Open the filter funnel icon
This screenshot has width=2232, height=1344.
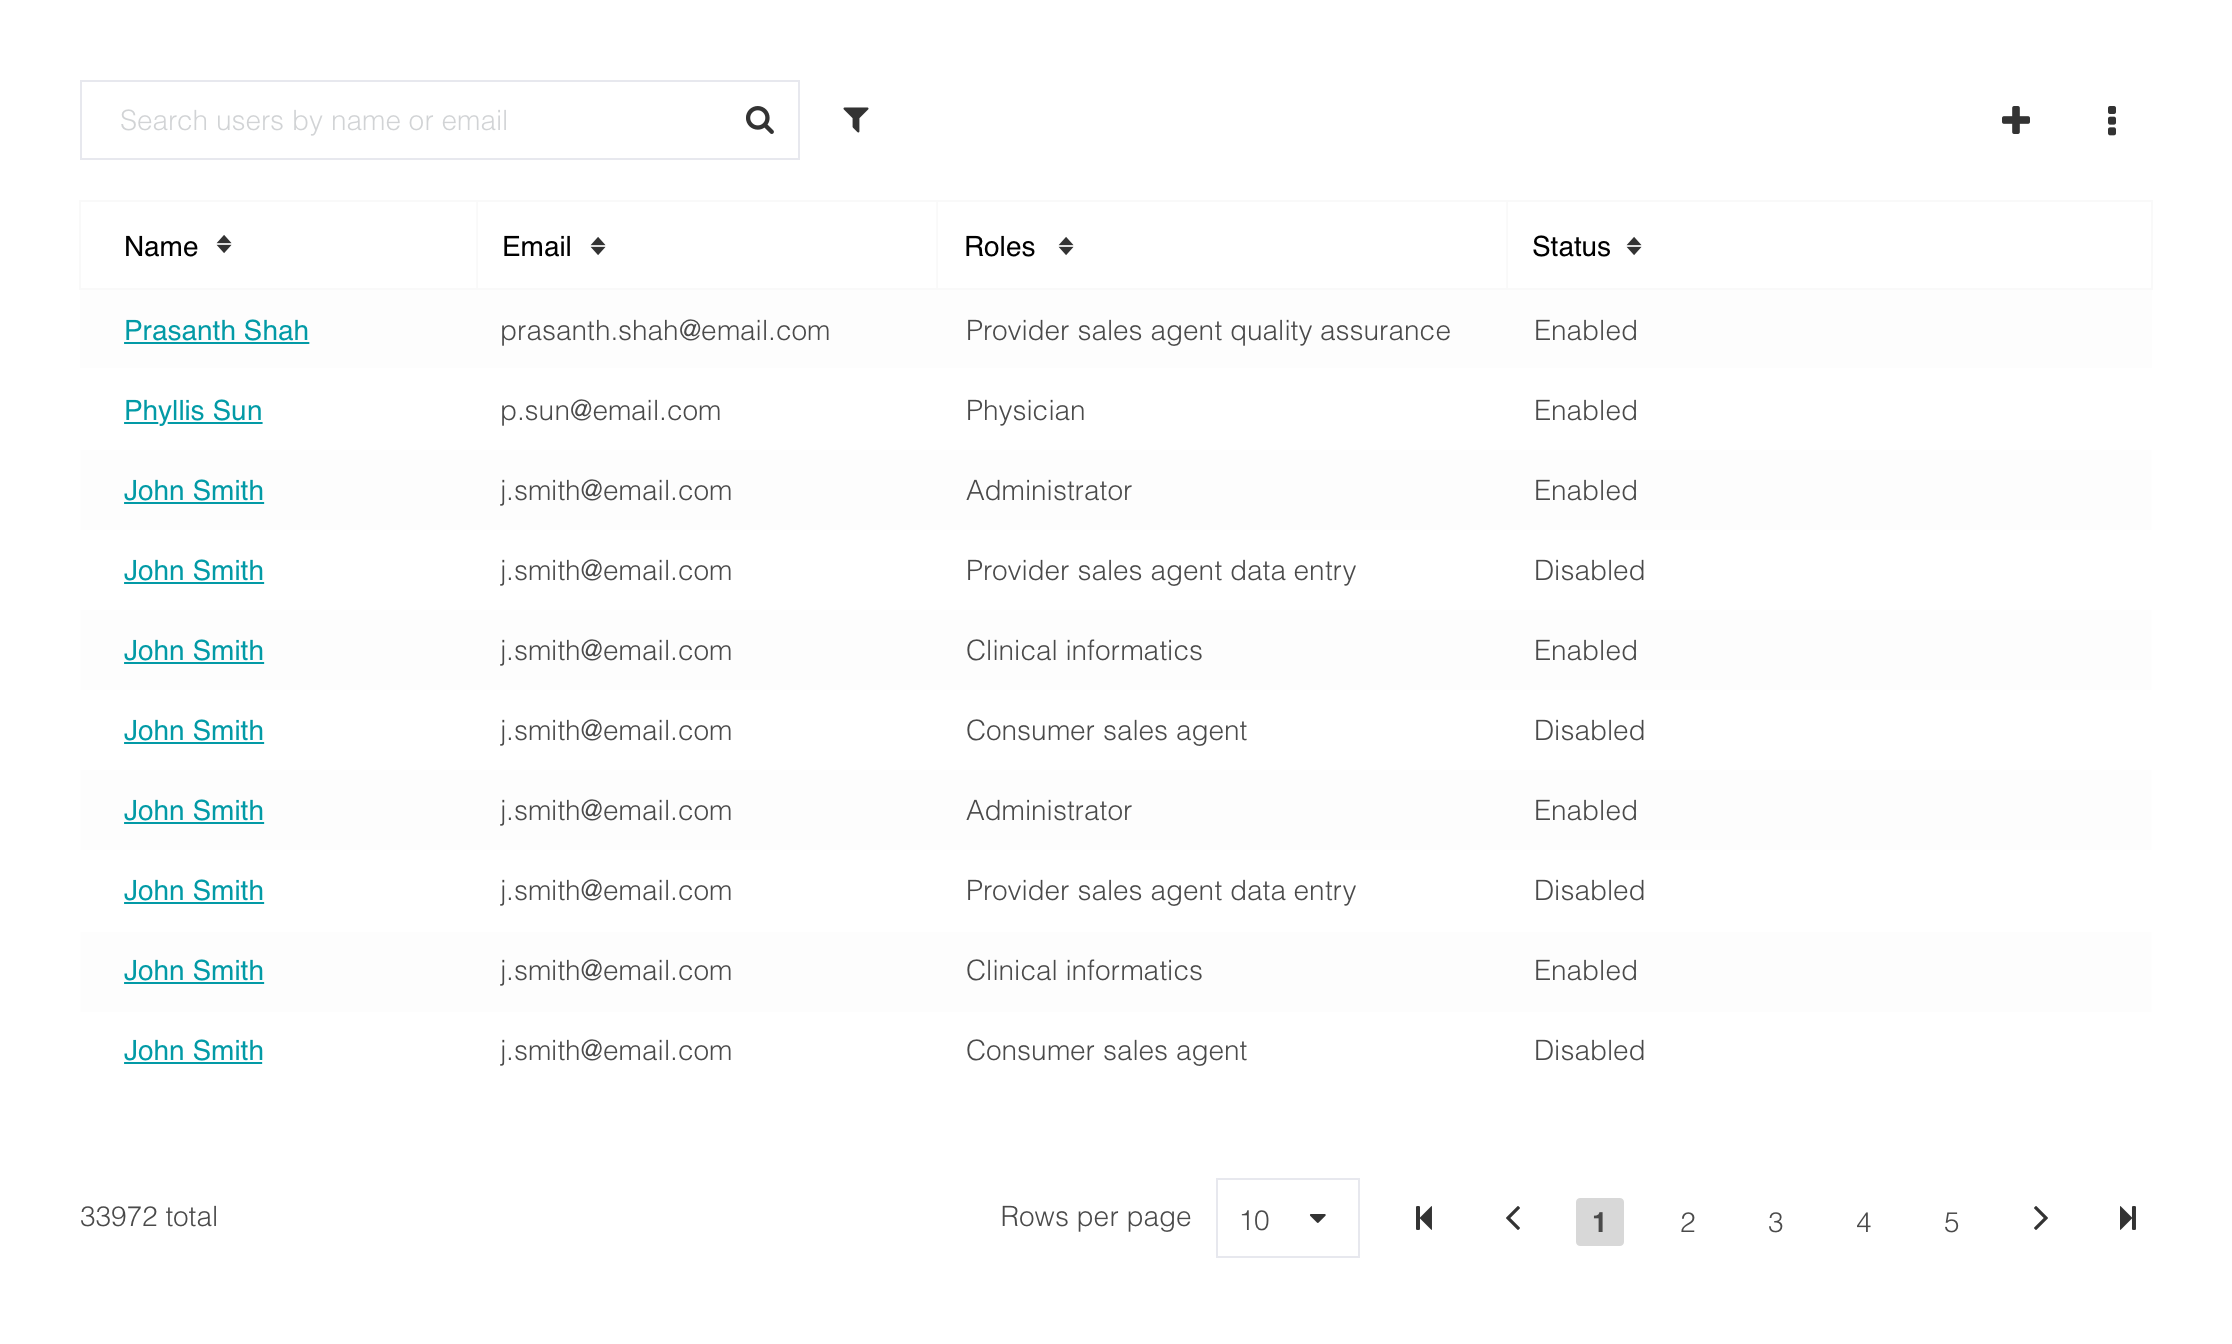tap(855, 120)
